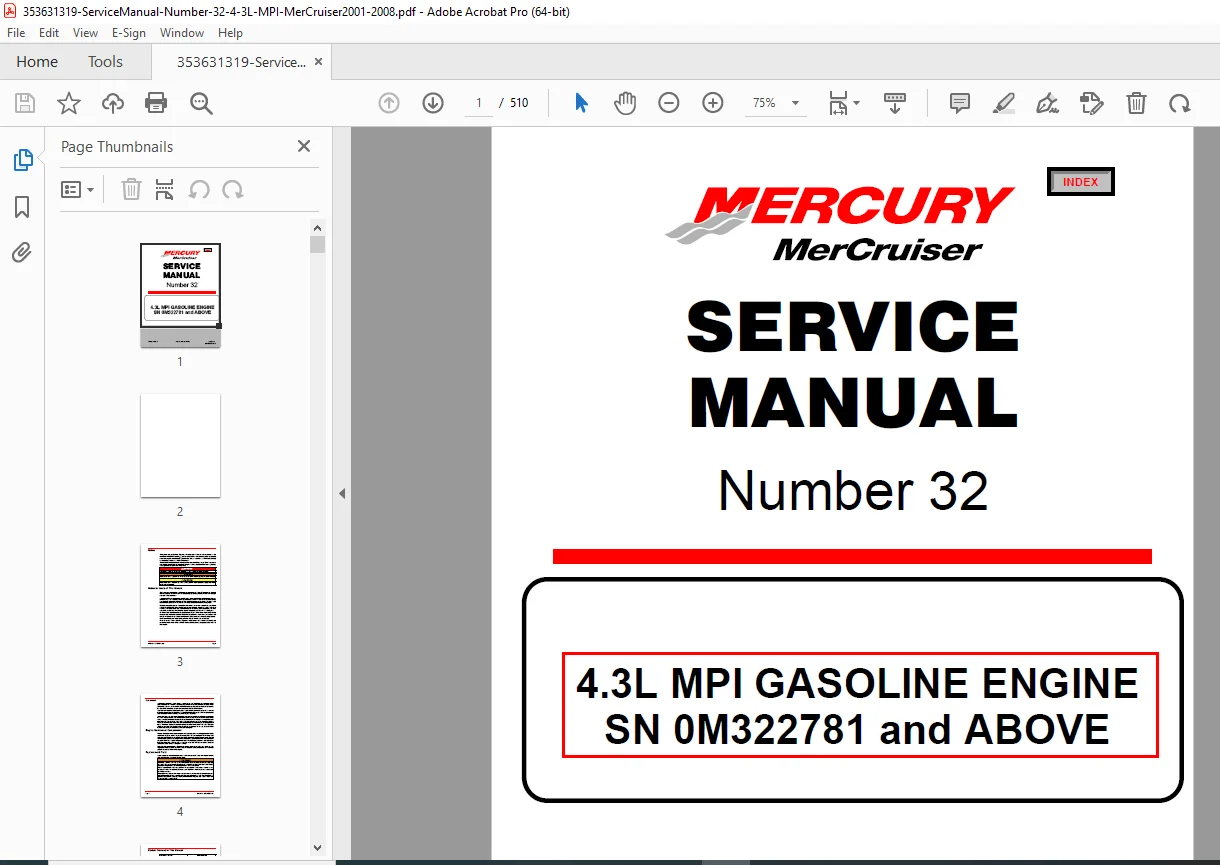The height and width of the screenshot is (865, 1220).
Task: Delete page using toolbar trash icon
Action: (x=1136, y=103)
